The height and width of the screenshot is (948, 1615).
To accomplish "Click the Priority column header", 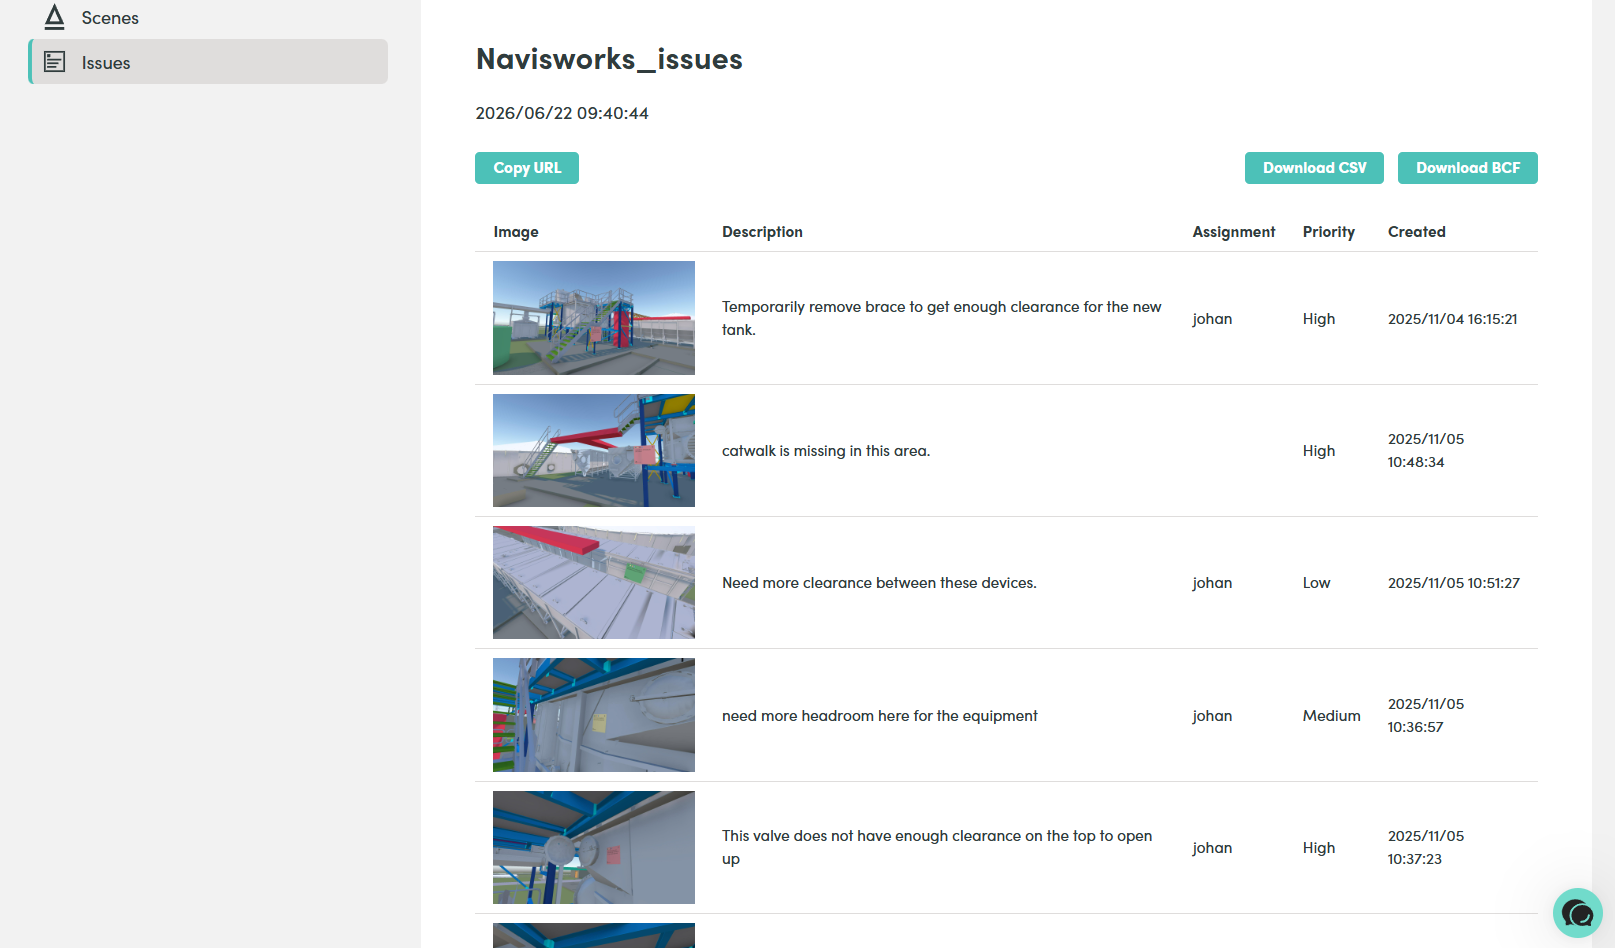I will click(1329, 232).
